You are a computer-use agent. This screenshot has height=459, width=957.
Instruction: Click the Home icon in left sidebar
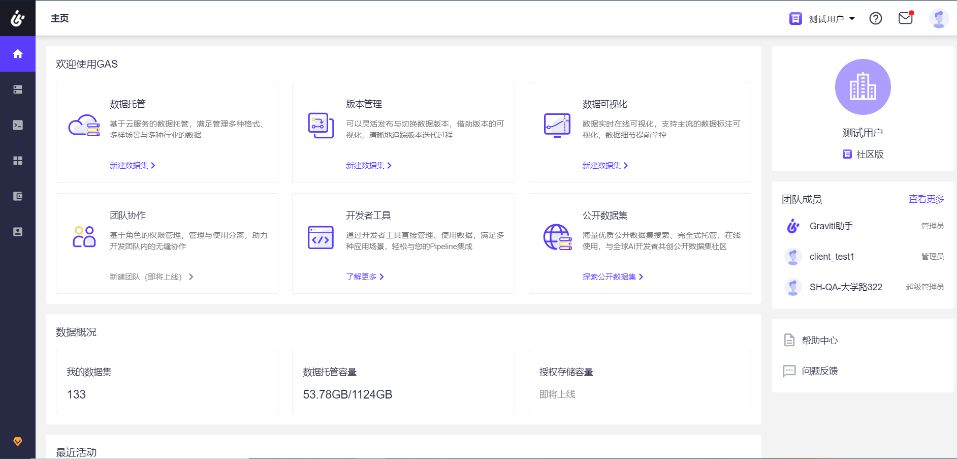click(x=17, y=54)
